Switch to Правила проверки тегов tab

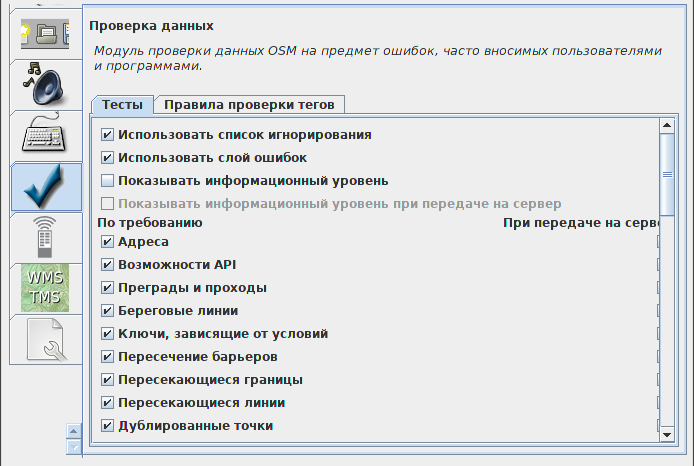[249, 105]
